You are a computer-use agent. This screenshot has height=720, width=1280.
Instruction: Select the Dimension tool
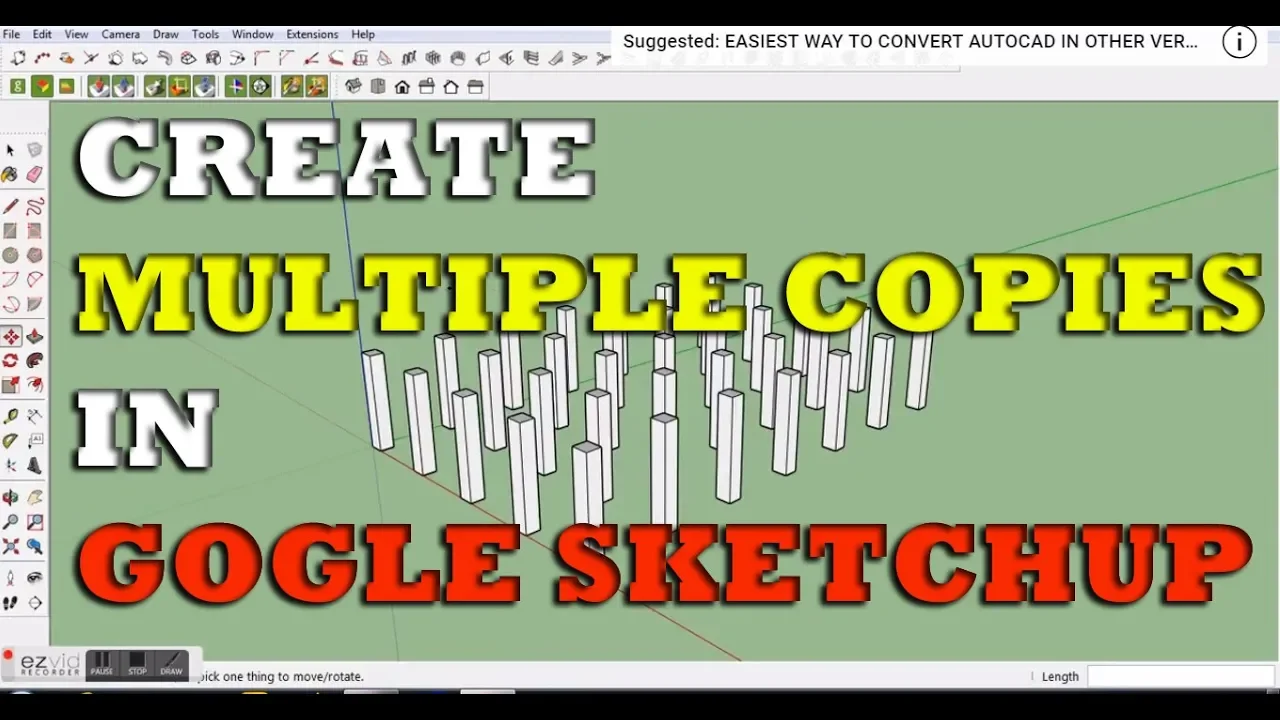tap(35, 416)
